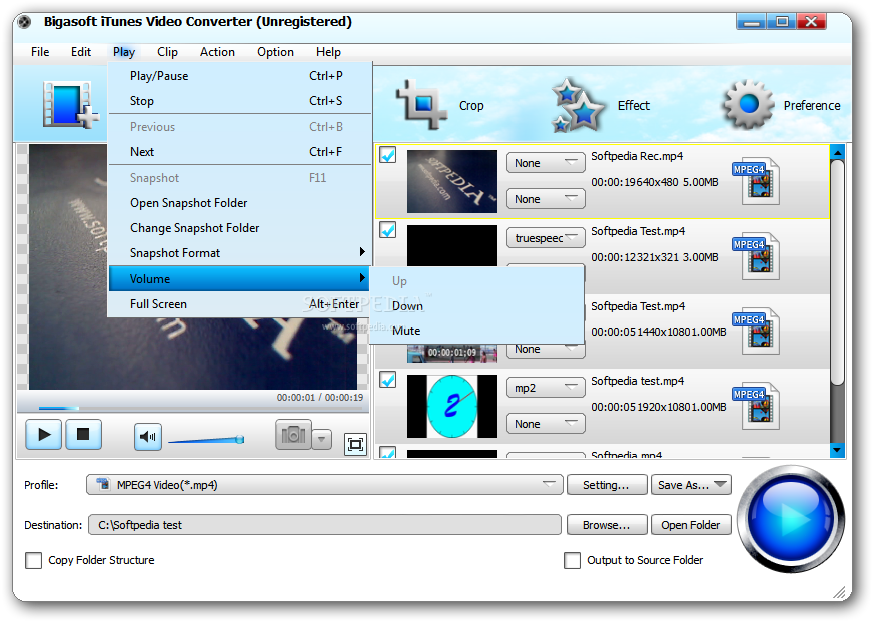Image resolution: width=873 pixels, height=622 pixels.
Task: Open first None dropdown for Softpedia Rec.mp4
Action: pyautogui.click(x=546, y=163)
